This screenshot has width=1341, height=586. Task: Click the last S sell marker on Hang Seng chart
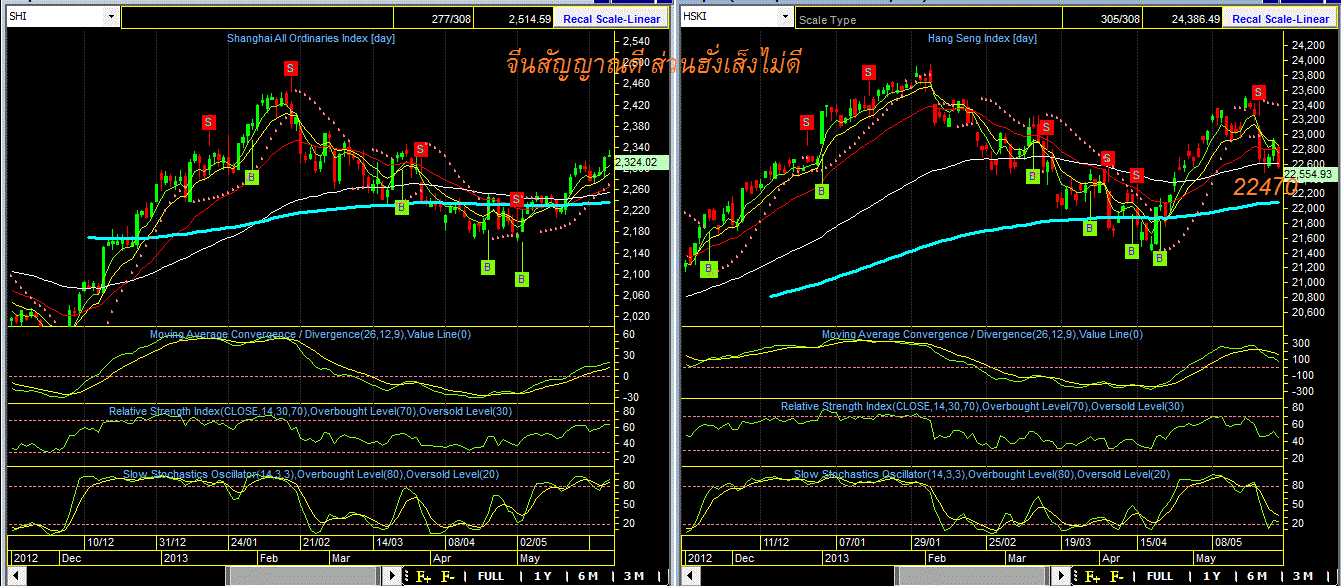pyautogui.click(x=1258, y=92)
